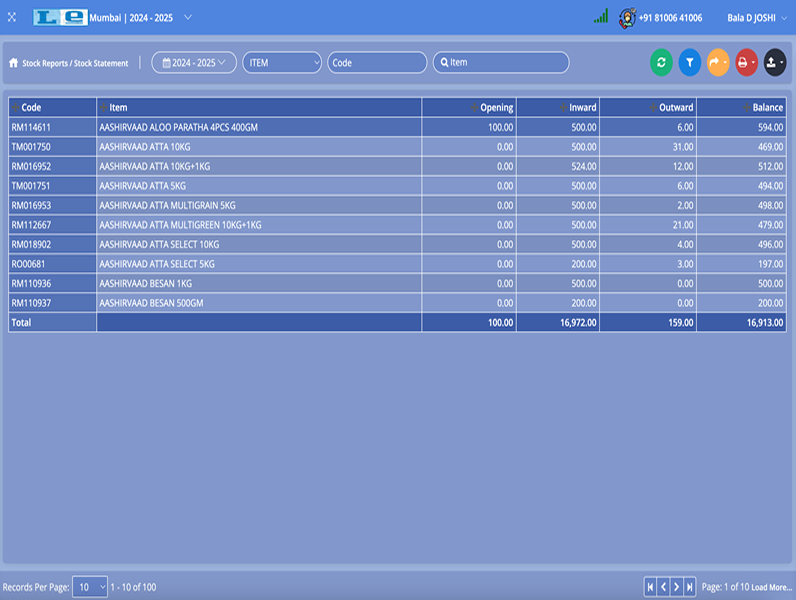Open the red print button
The width and height of the screenshot is (796, 600).
pos(746,62)
